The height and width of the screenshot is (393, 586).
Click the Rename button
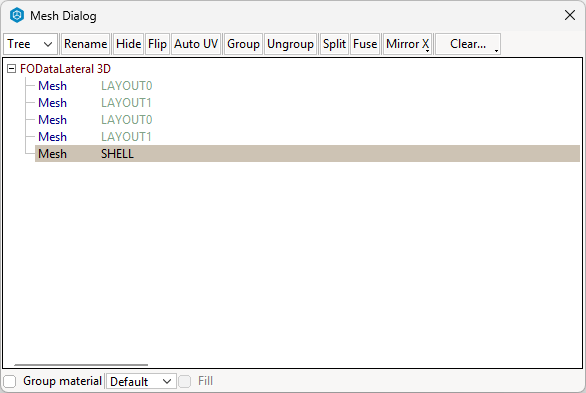click(x=85, y=44)
